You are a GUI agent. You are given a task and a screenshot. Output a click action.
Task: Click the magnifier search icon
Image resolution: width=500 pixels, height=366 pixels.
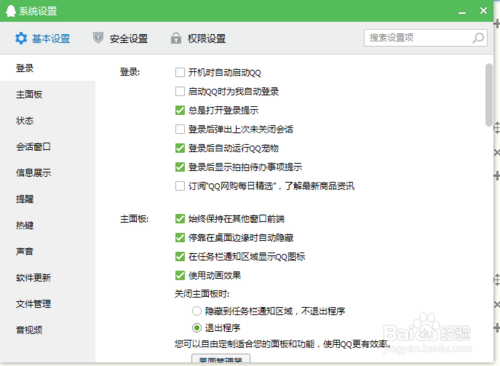coord(478,38)
